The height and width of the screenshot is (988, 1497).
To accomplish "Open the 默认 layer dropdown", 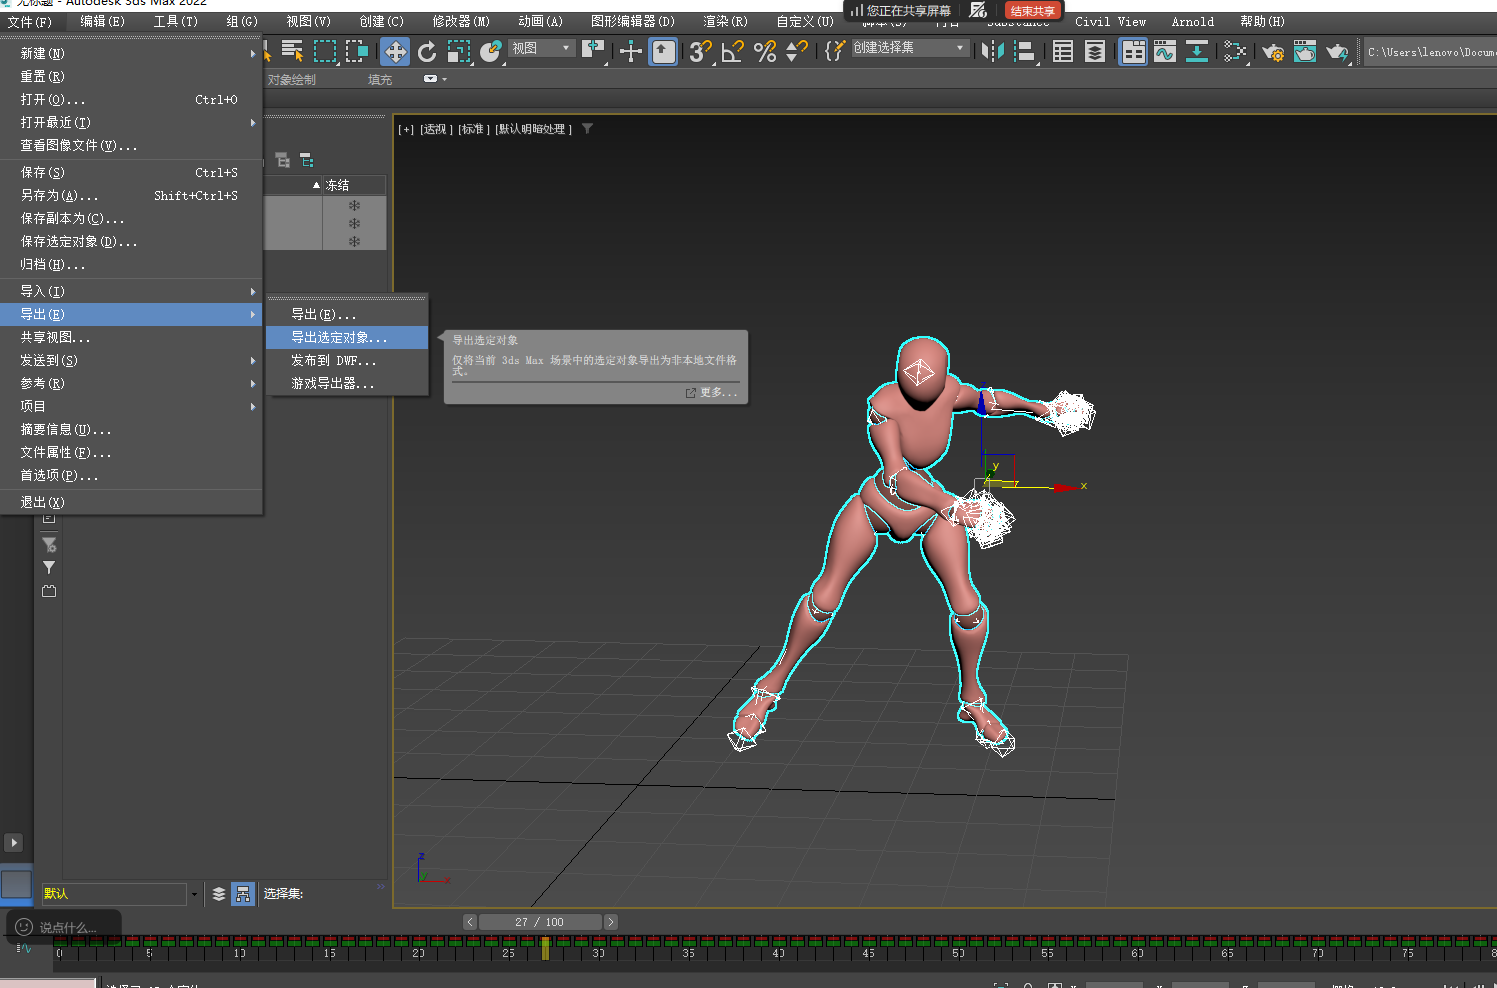I will tap(194, 894).
